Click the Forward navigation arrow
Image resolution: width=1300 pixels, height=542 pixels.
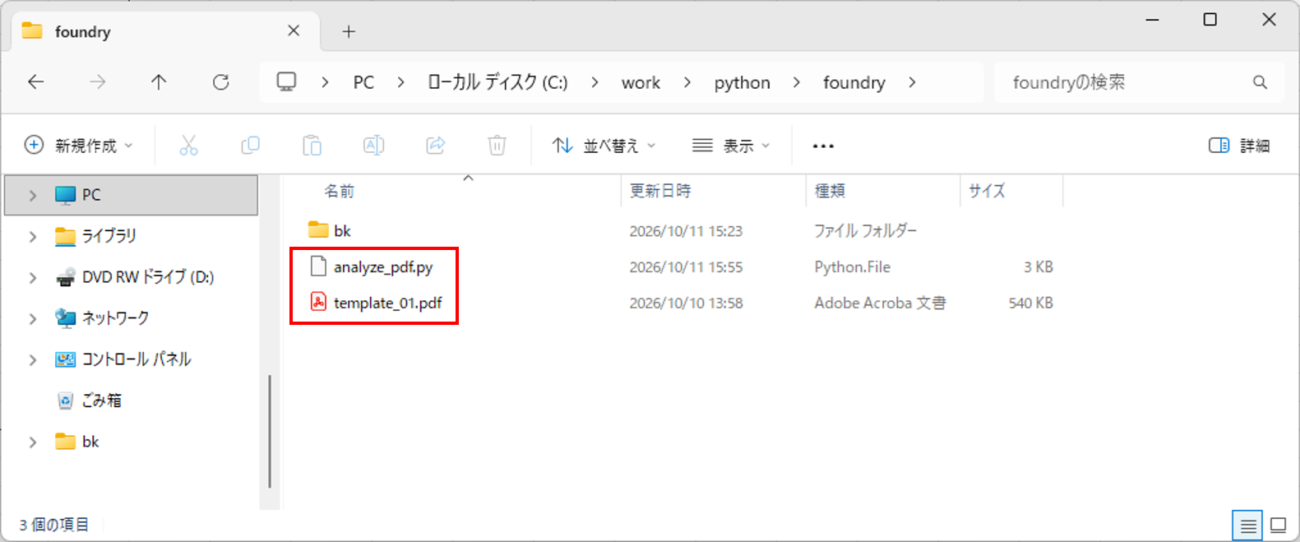(x=97, y=82)
